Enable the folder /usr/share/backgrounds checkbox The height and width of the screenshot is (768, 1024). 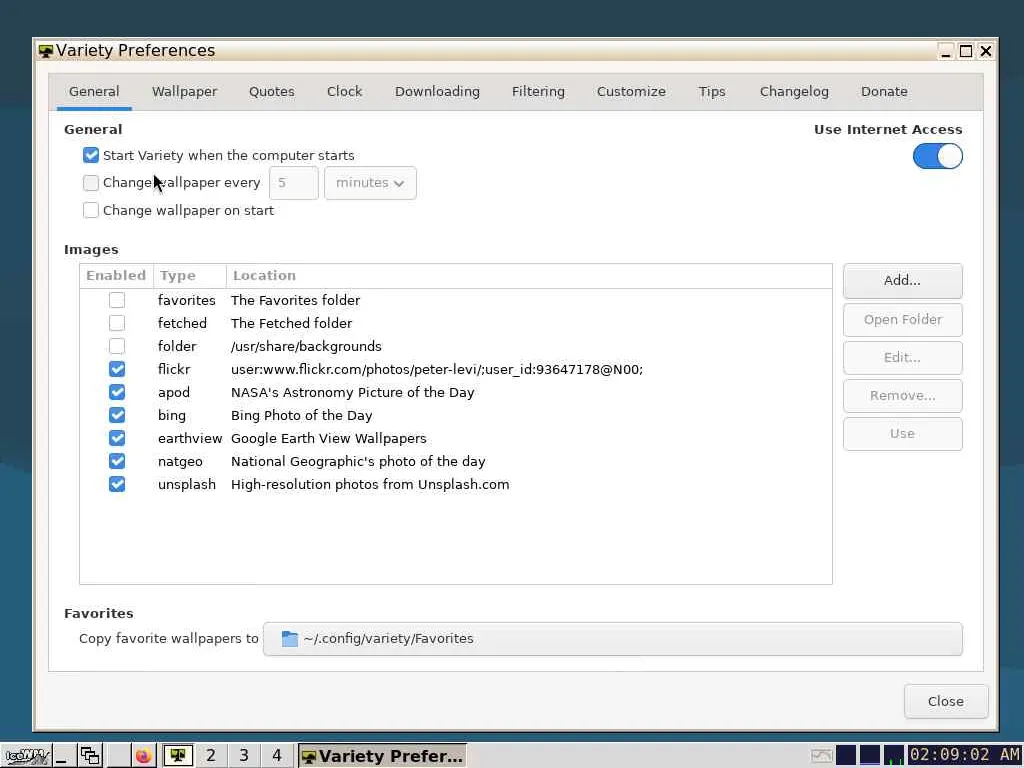pyautogui.click(x=117, y=346)
